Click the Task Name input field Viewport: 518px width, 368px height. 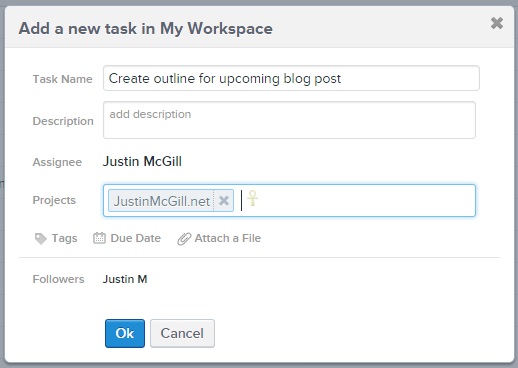pyautogui.click(x=291, y=78)
